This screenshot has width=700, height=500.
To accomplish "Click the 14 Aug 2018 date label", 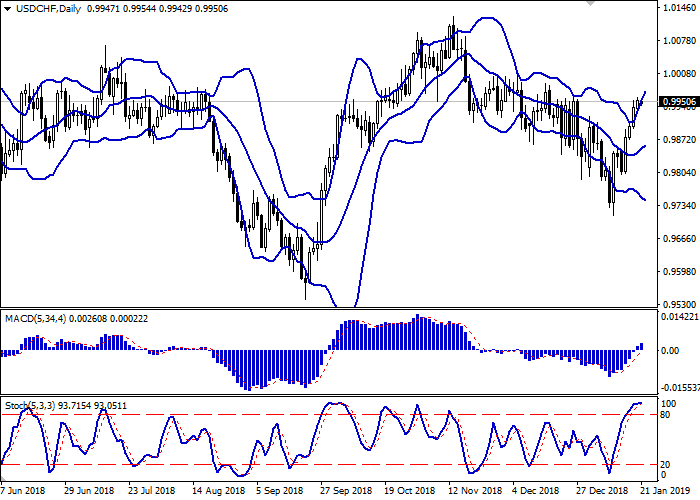I will 219,491.
